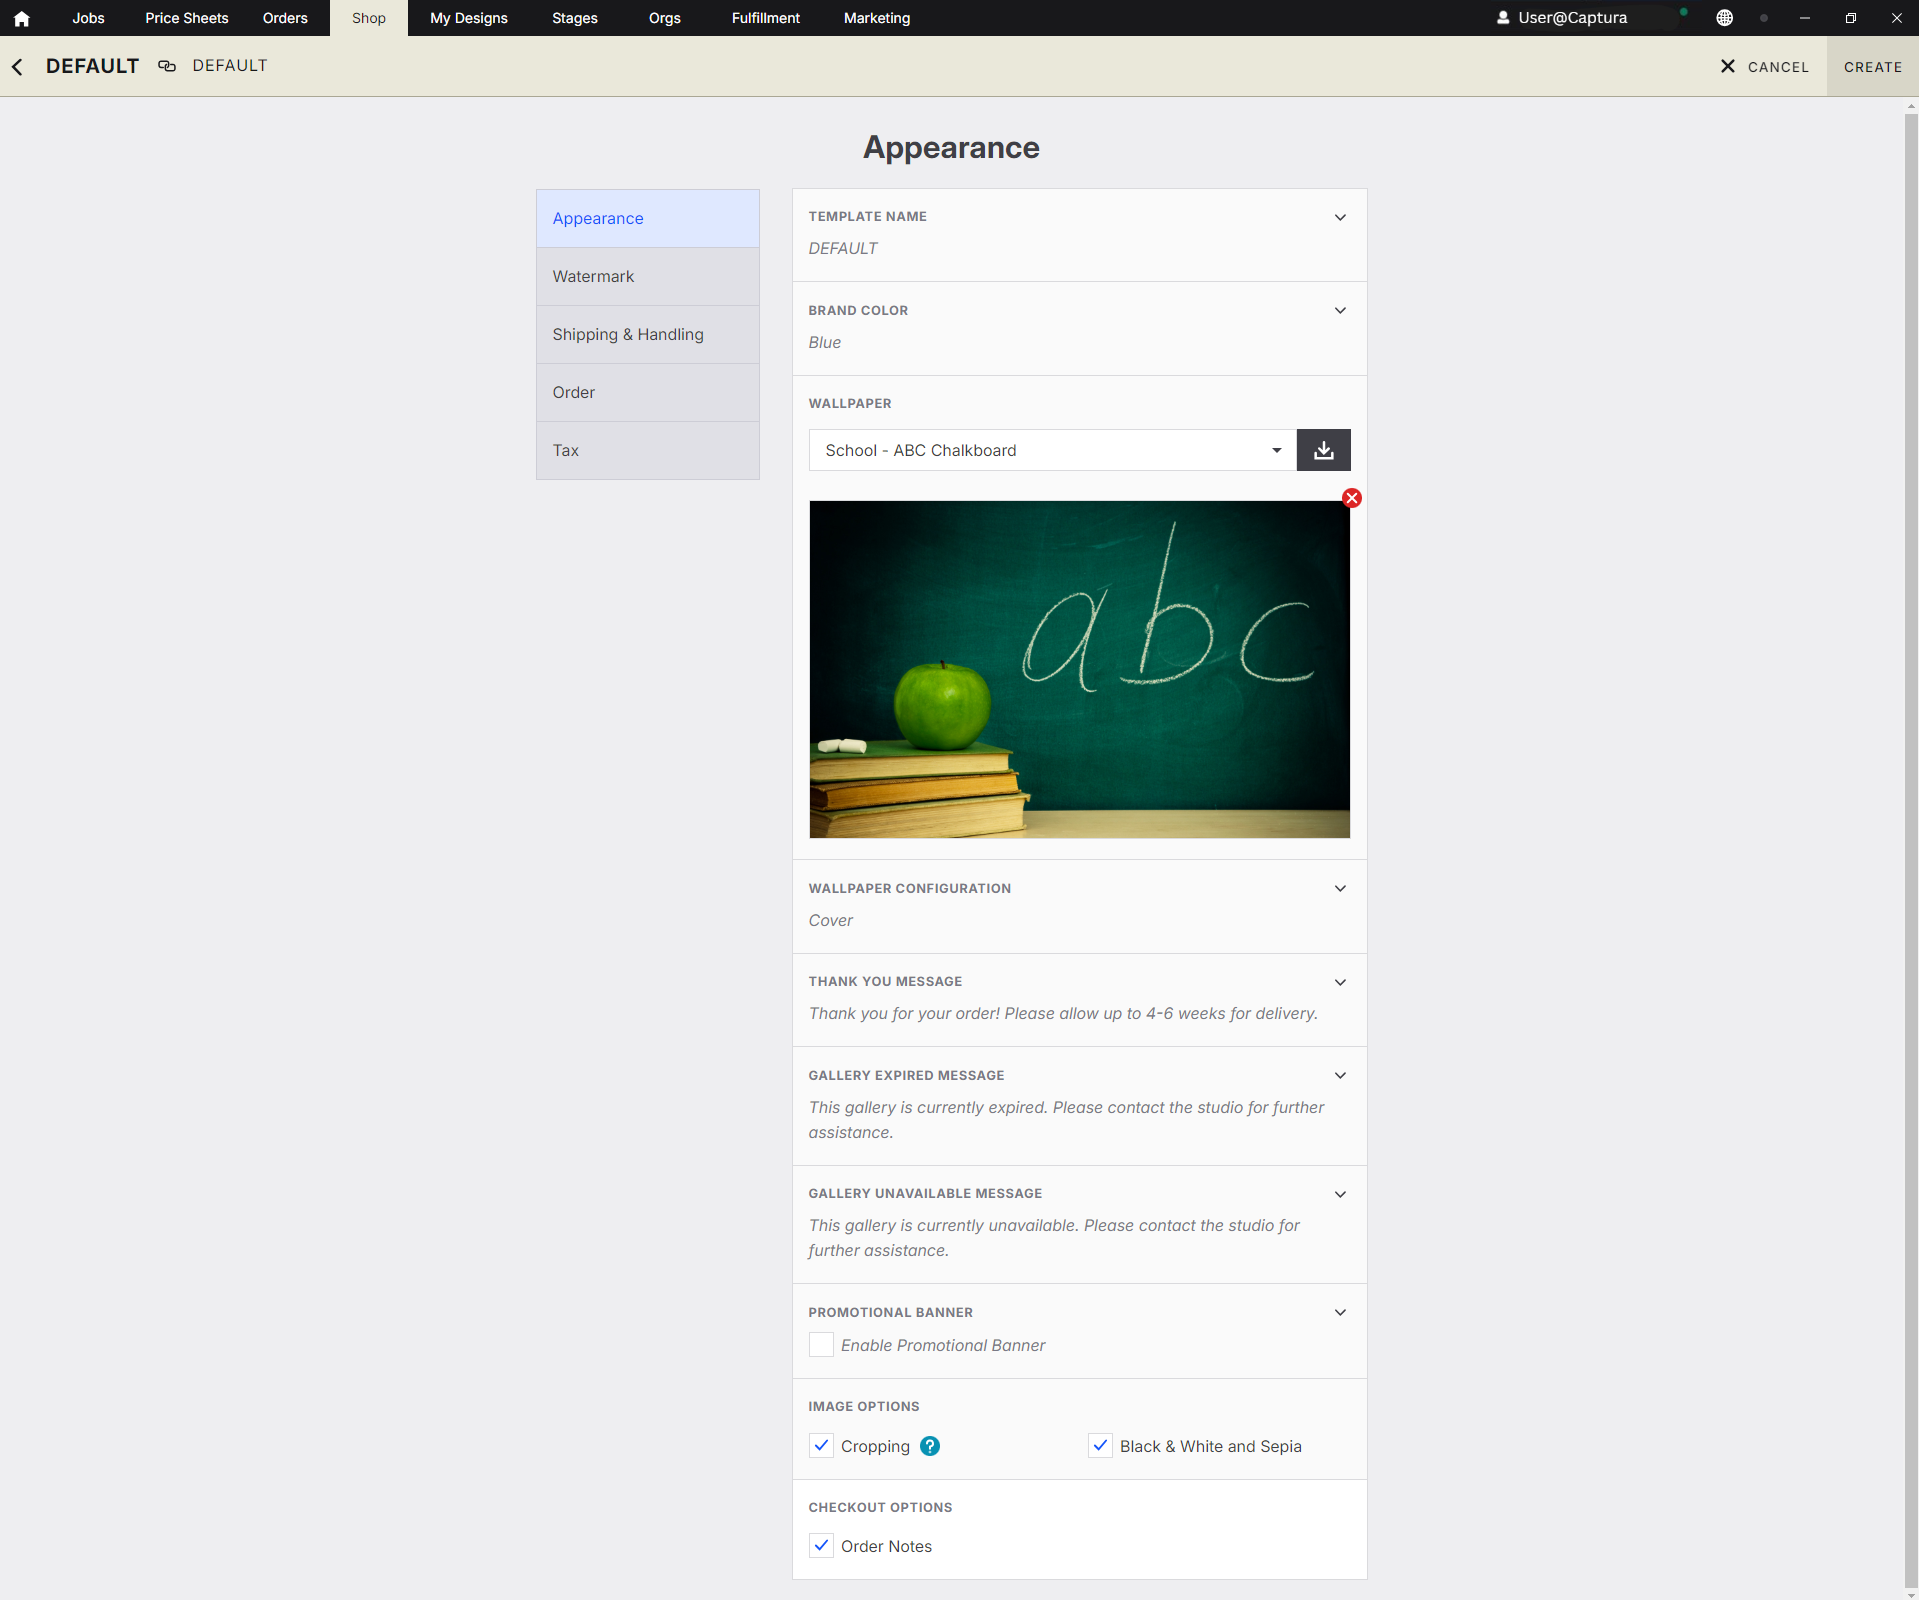Remove wallpaper with red X icon
This screenshot has width=1919, height=1600.
(x=1352, y=498)
